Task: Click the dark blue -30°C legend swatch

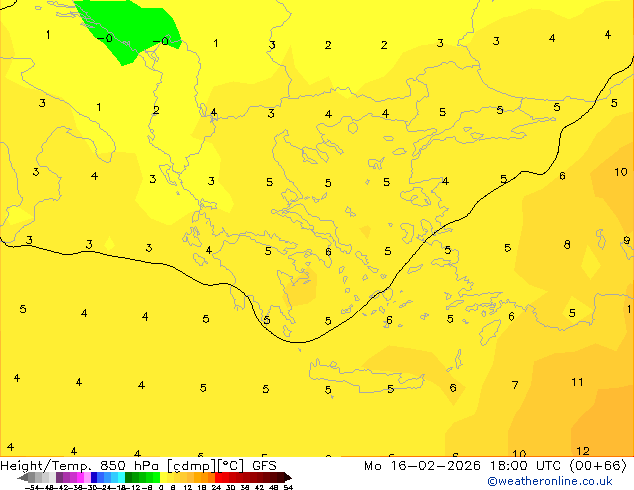Action: click(x=94, y=477)
